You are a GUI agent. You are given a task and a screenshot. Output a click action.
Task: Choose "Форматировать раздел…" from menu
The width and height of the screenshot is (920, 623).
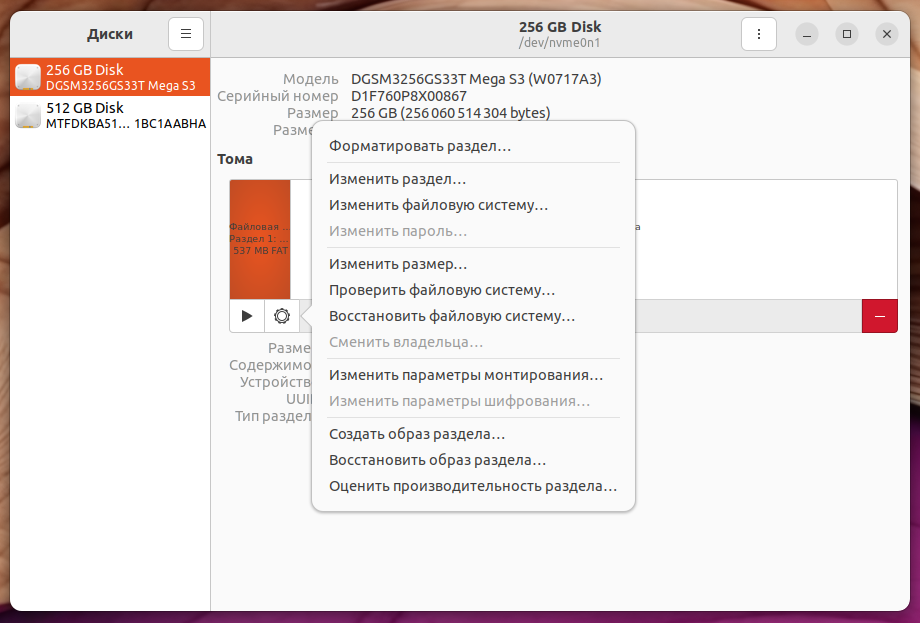click(x=473, y=146)
